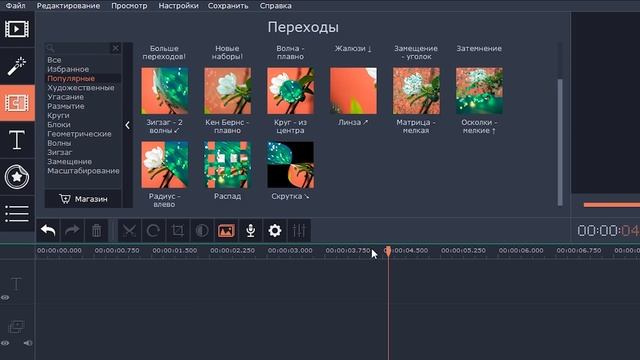Open the Audio equalizer sliders icon
The image size is (640, 360).
point(299,231)
